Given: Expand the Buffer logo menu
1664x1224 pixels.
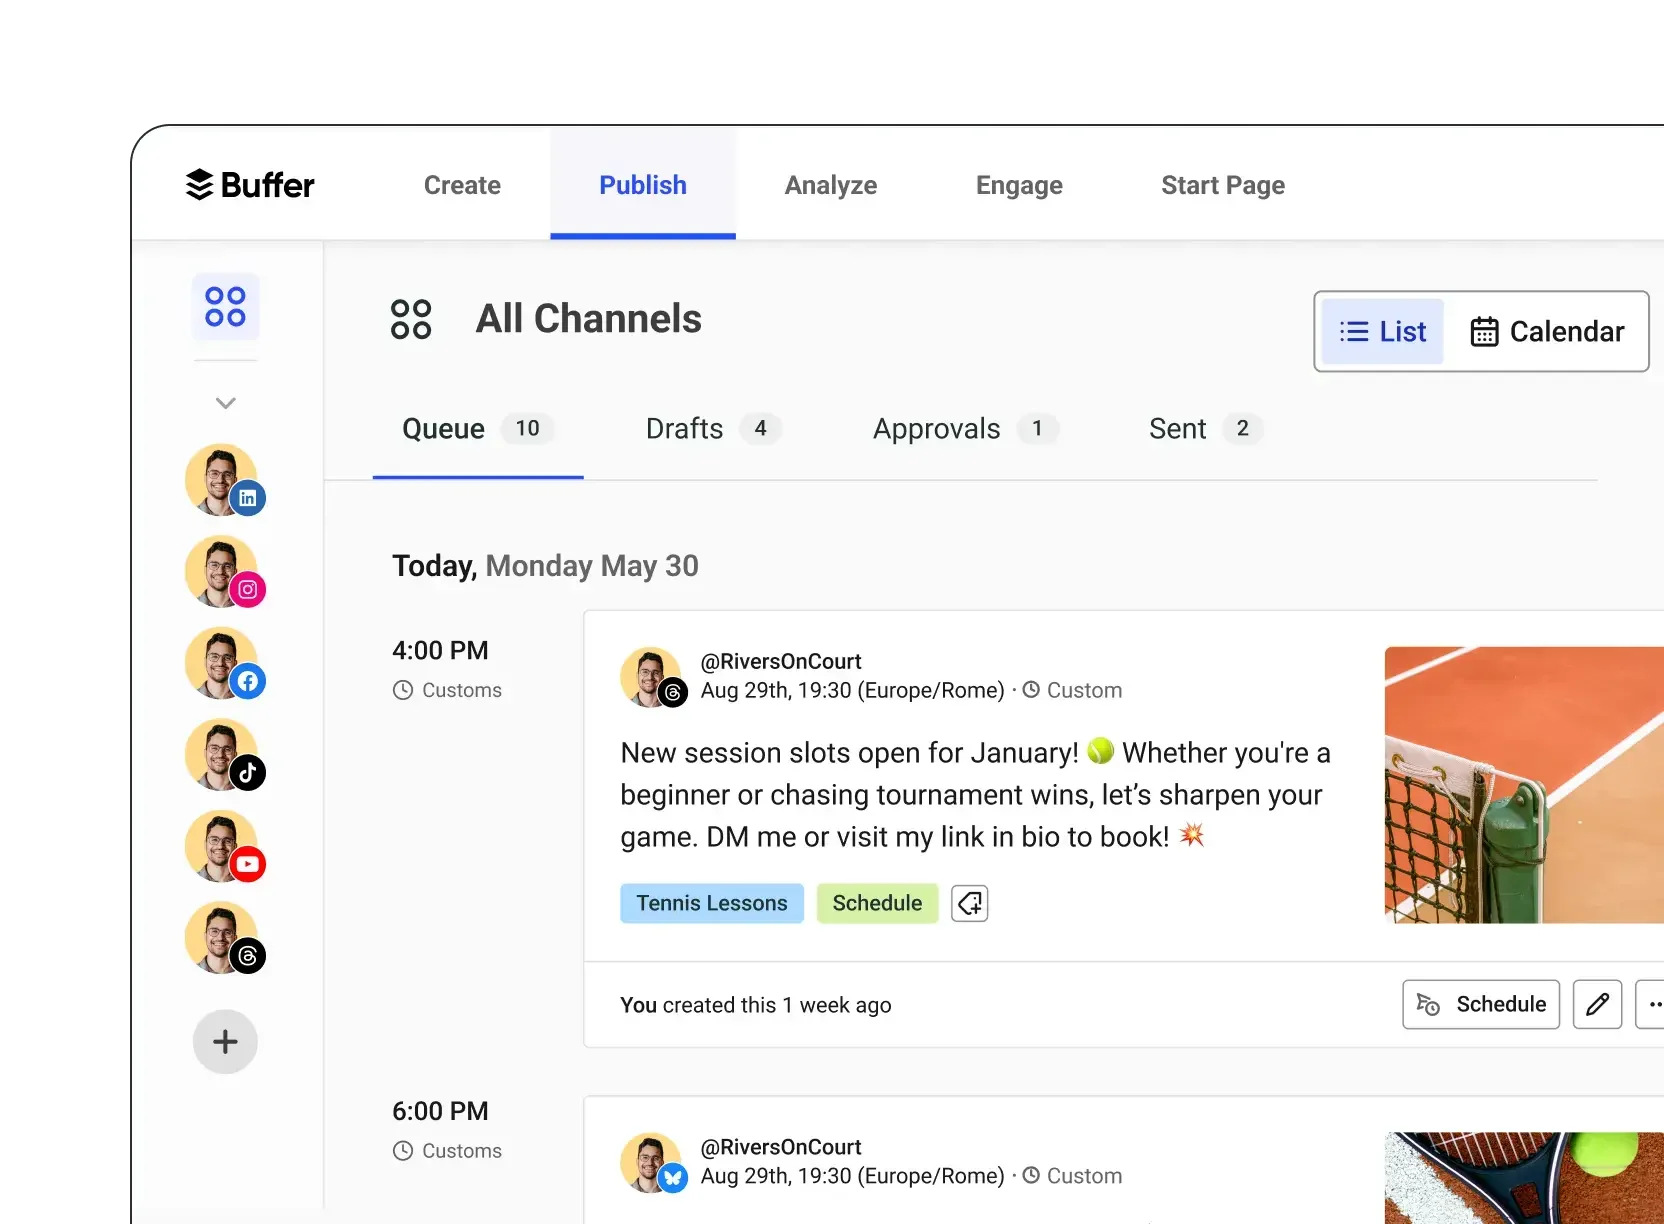Looking at the screenshot, I should coord(248,185).
